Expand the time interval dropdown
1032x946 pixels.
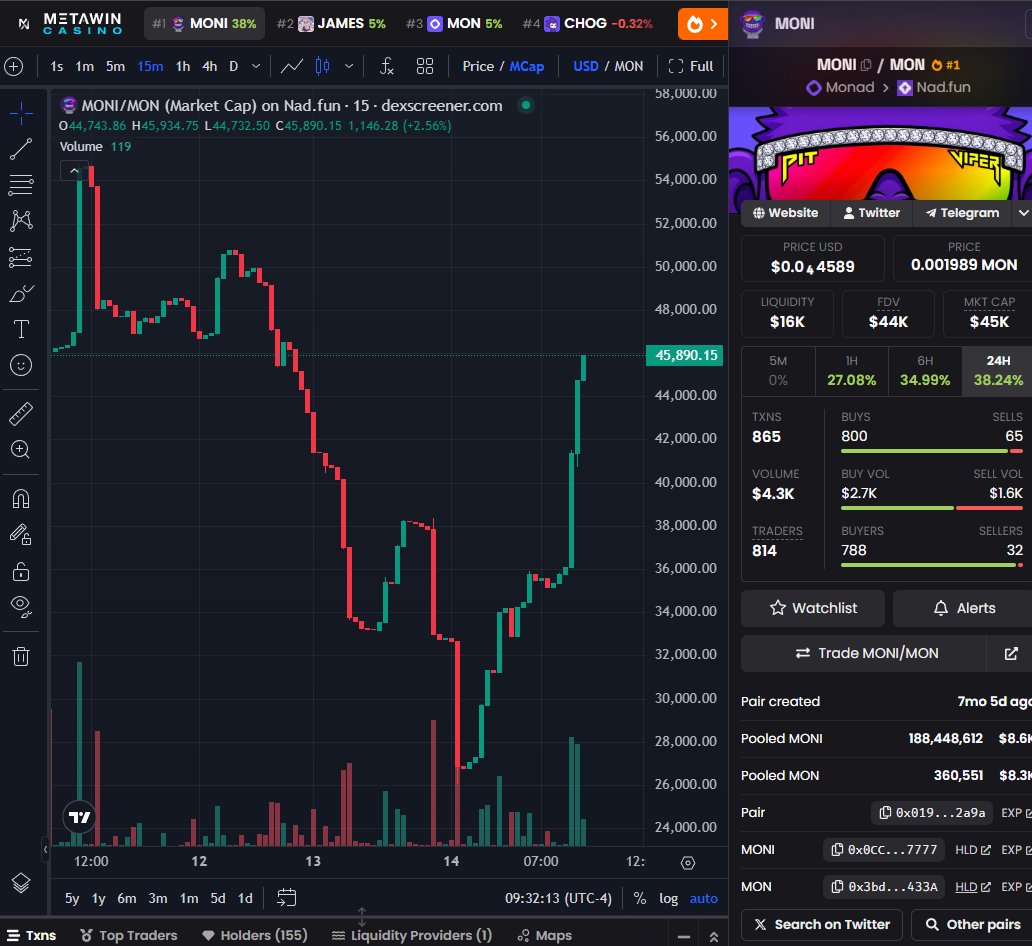(x=256, y=66)
